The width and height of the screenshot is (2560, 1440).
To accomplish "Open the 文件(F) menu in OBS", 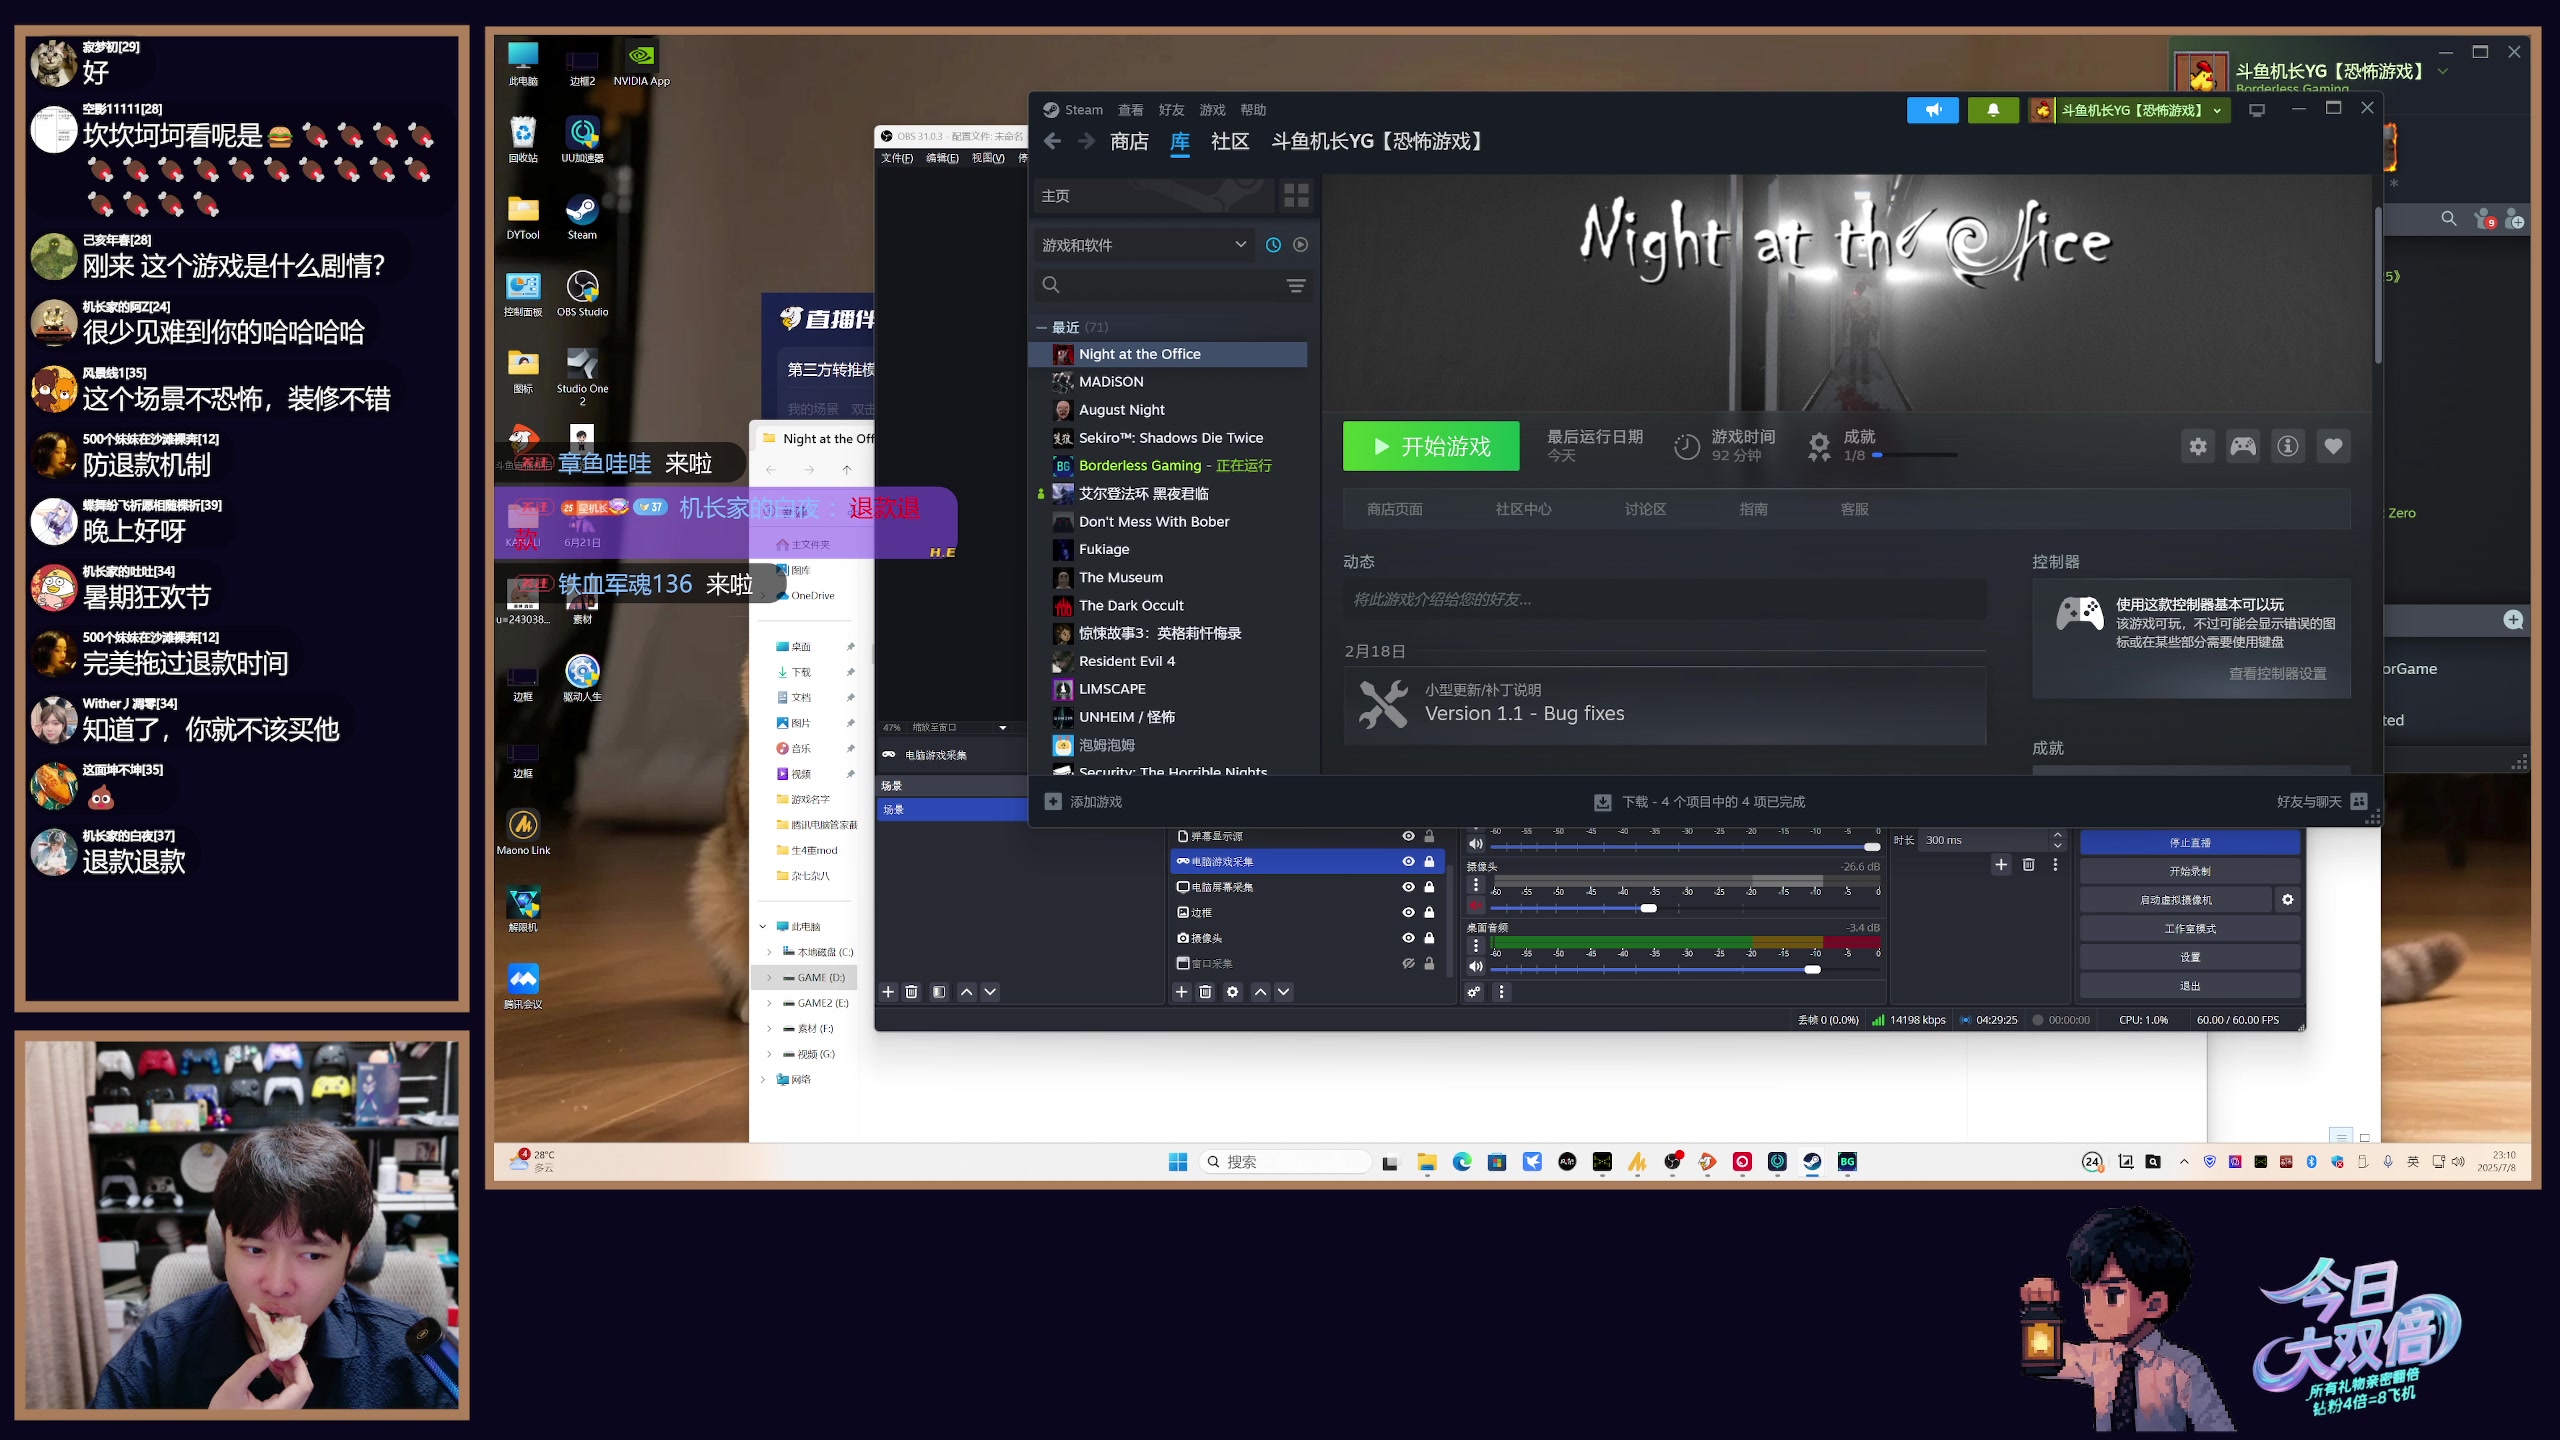I will coord(897,158).
